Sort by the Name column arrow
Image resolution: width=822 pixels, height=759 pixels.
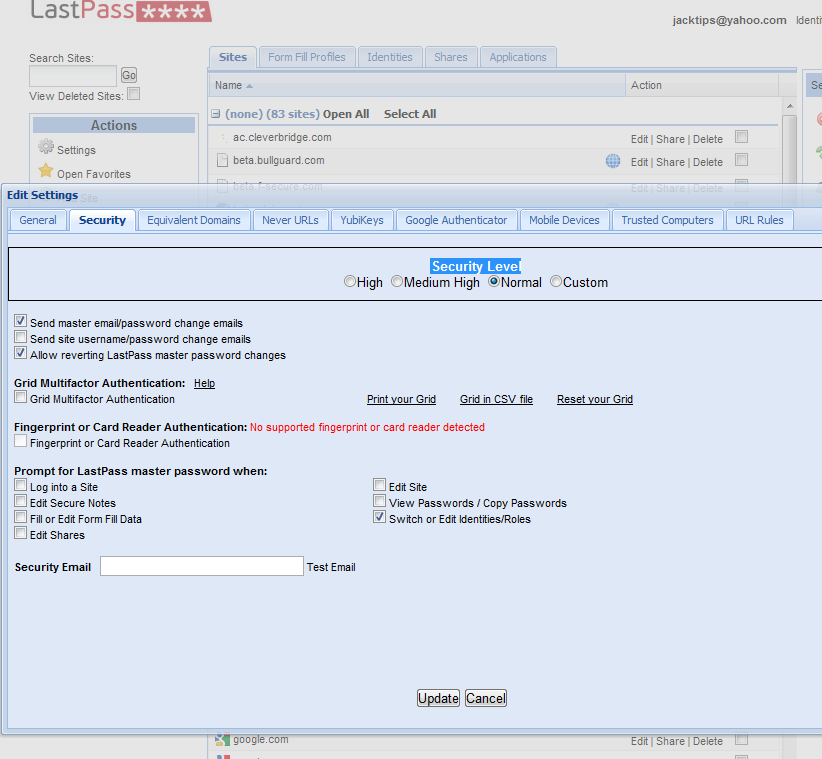[250, 86]
